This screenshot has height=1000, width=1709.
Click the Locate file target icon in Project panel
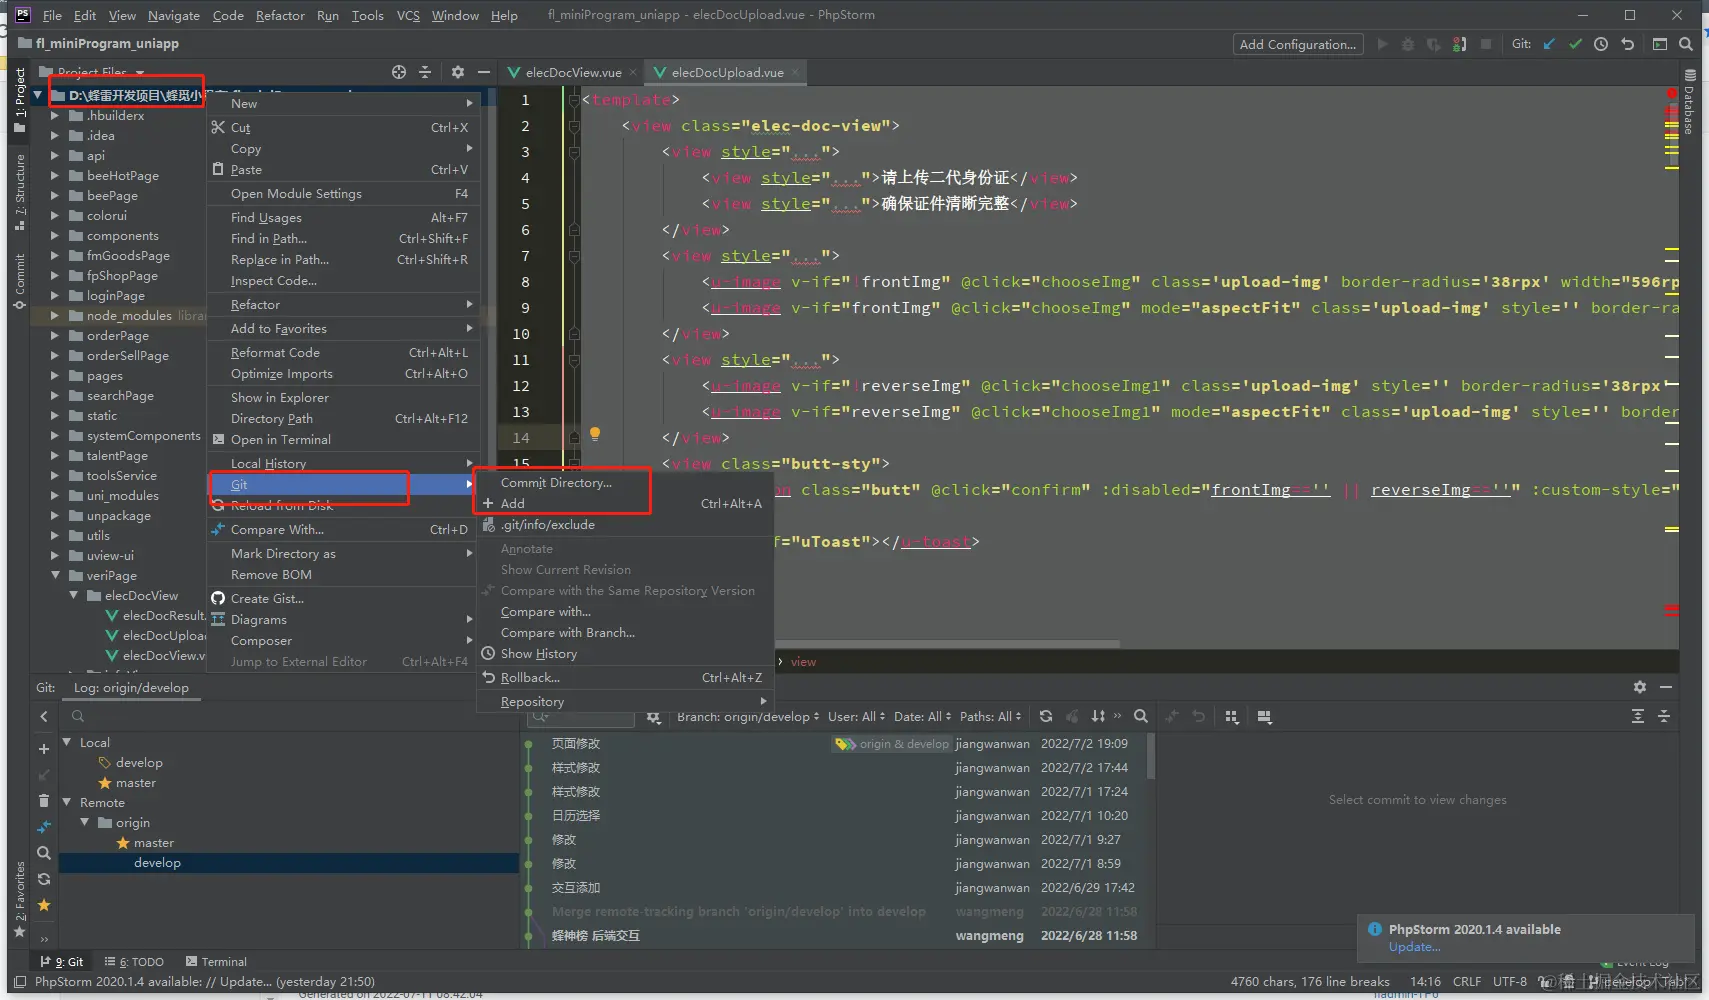click(x=399, y=72)
